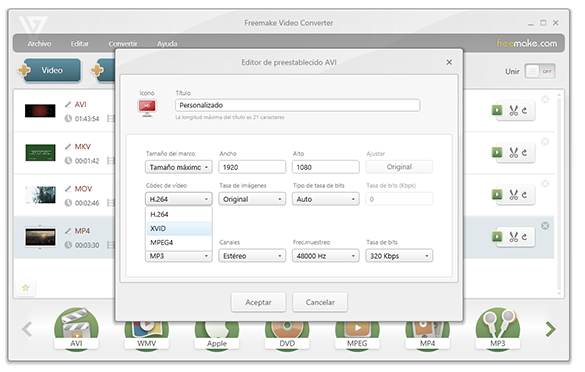Choose the WMV output format icon

[x=147, y=336]
